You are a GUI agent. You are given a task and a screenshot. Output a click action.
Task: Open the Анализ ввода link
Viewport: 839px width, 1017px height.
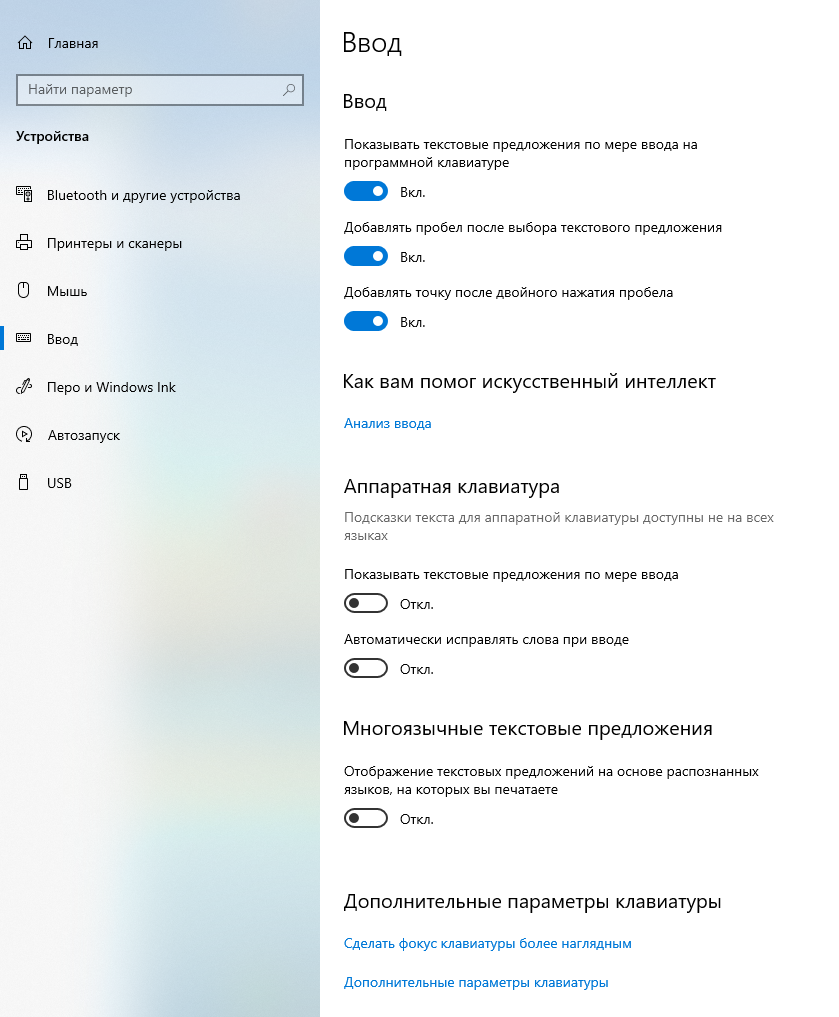[x=388, y=424]
